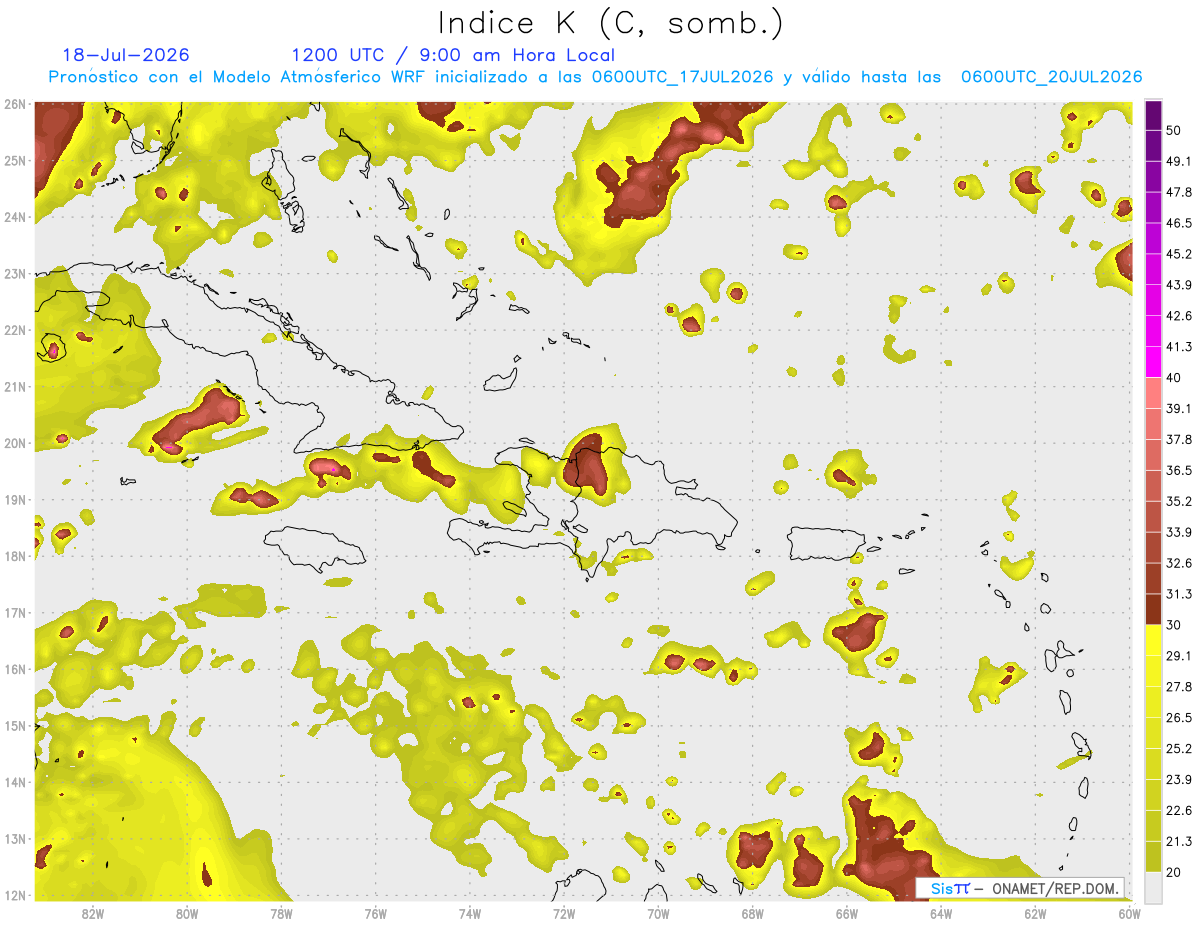Viewport: 1200px width, 927px height.
Task: Click colorbar value '37.8'
Action: (x=1180, y=440)
